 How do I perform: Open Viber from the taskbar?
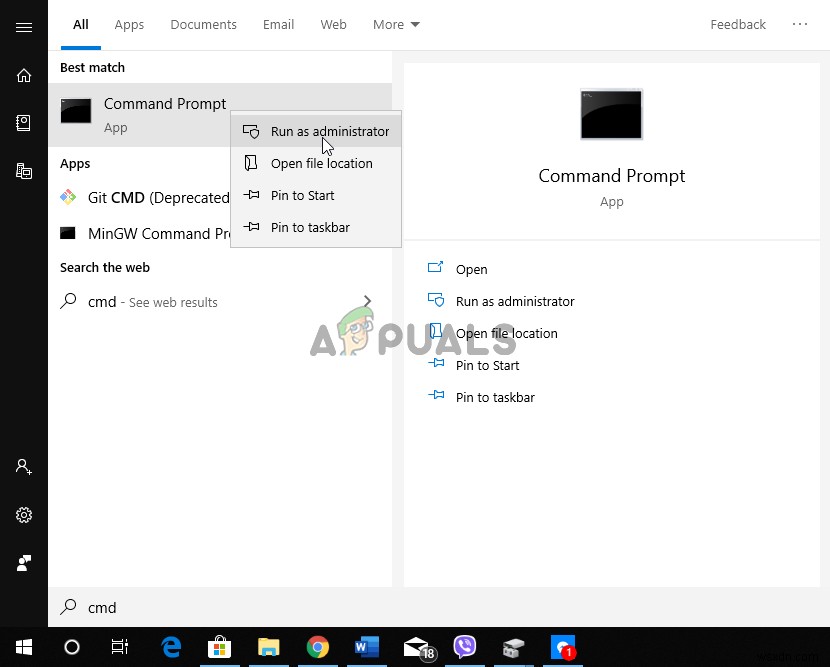point(465,647)
